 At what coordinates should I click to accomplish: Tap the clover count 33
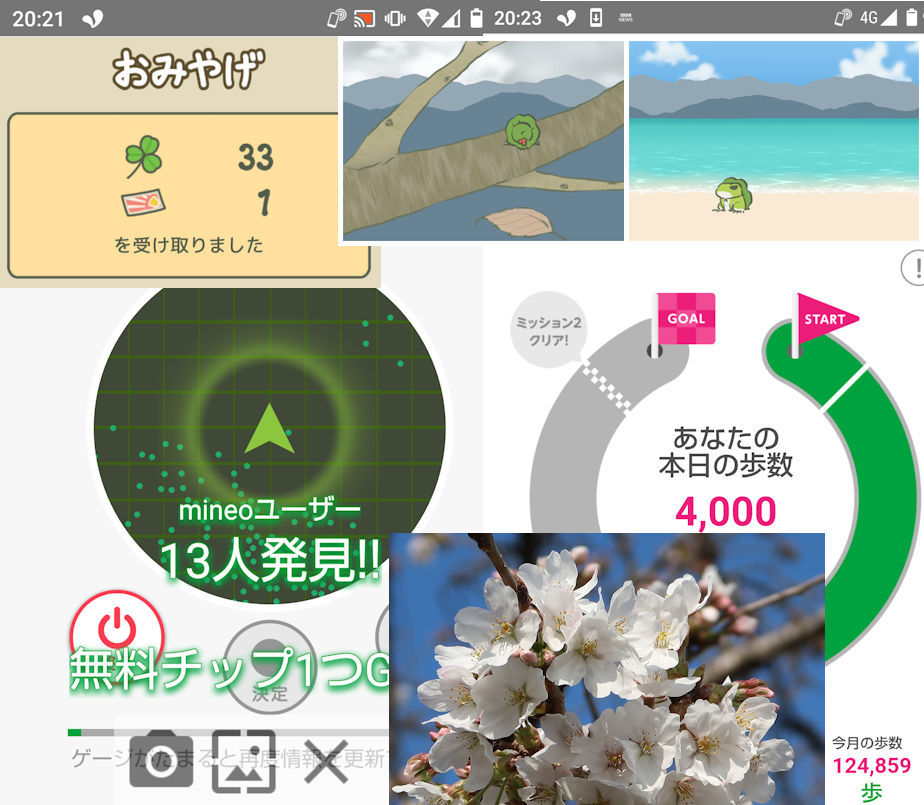(x=255, y=157)
